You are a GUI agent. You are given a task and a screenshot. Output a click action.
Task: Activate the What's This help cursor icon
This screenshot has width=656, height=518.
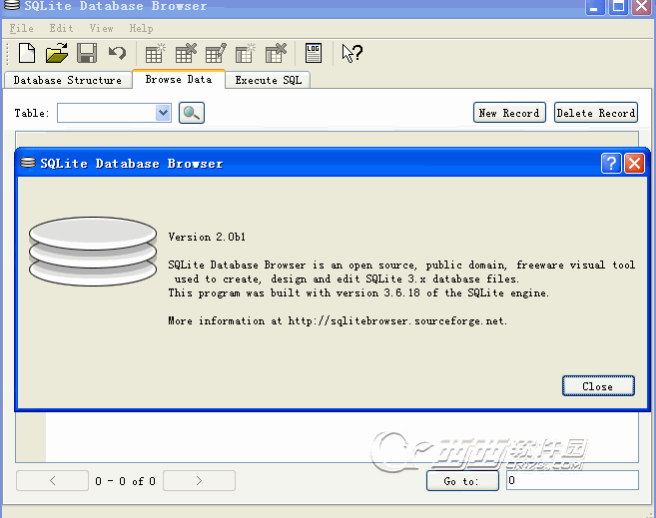(352, 53)
